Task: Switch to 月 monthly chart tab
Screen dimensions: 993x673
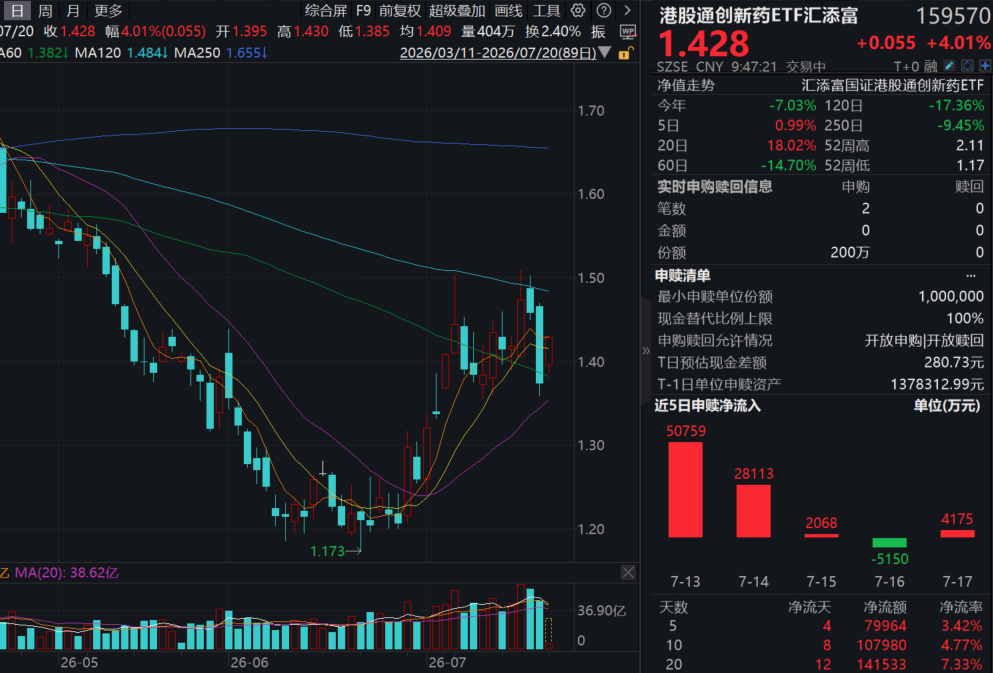Action: [x=73, y=11]
